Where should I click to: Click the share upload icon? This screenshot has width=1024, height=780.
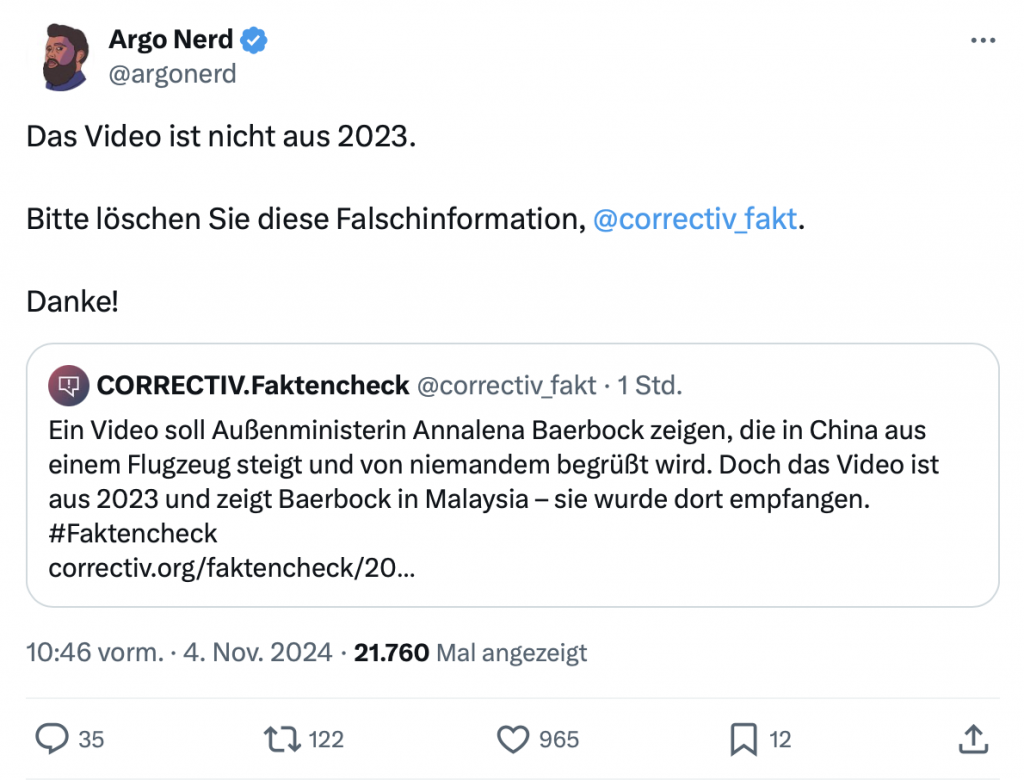click(972, 739)
